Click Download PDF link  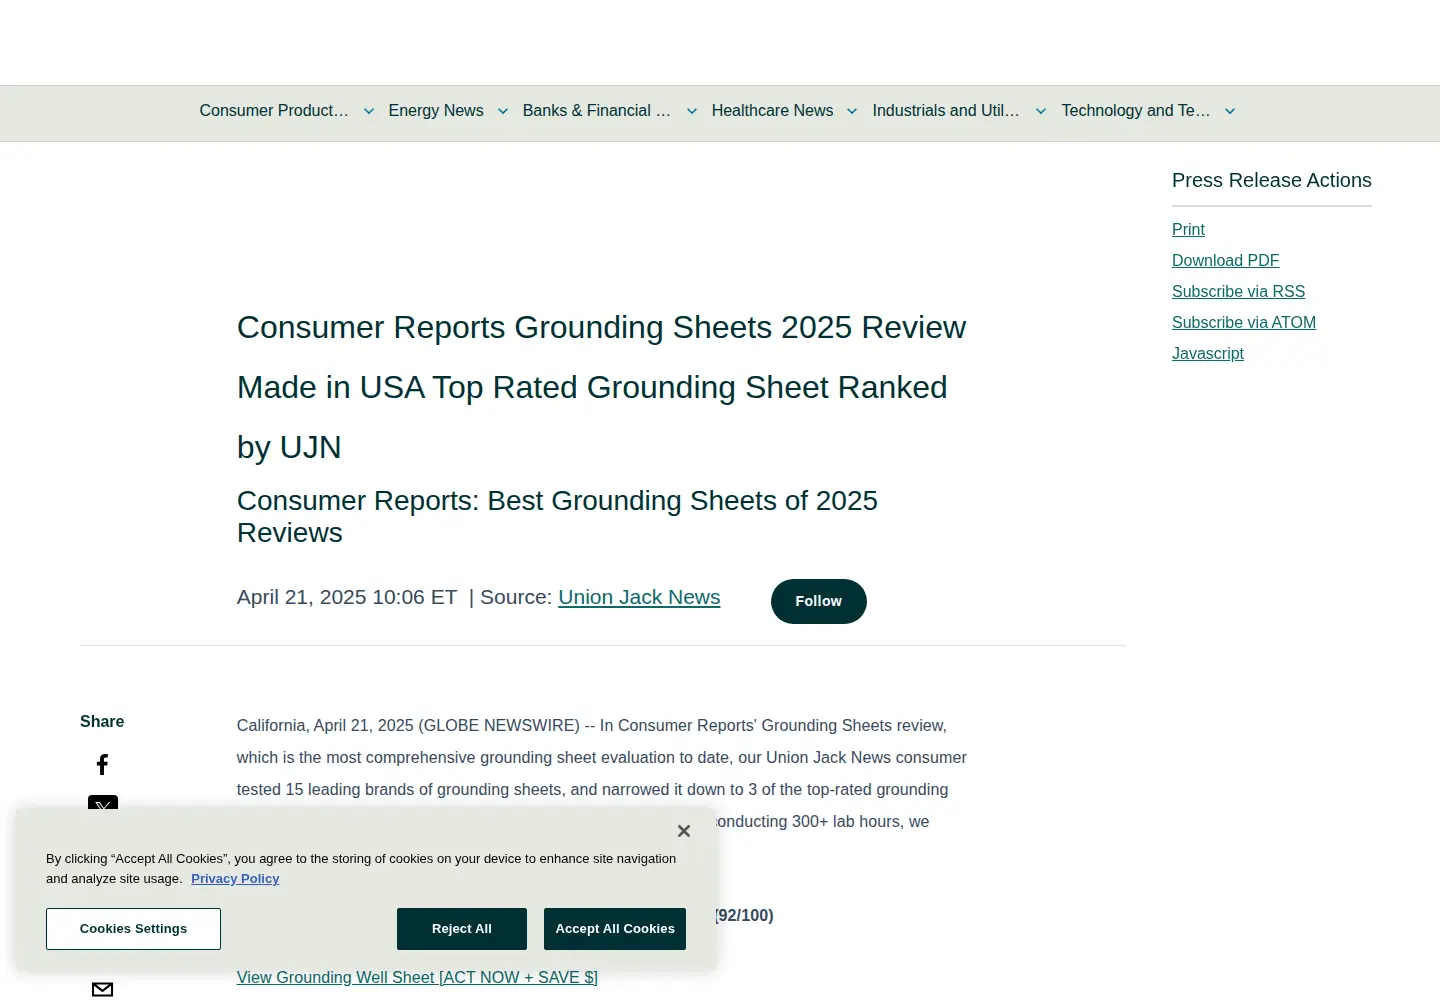(x=1226, y=261)
